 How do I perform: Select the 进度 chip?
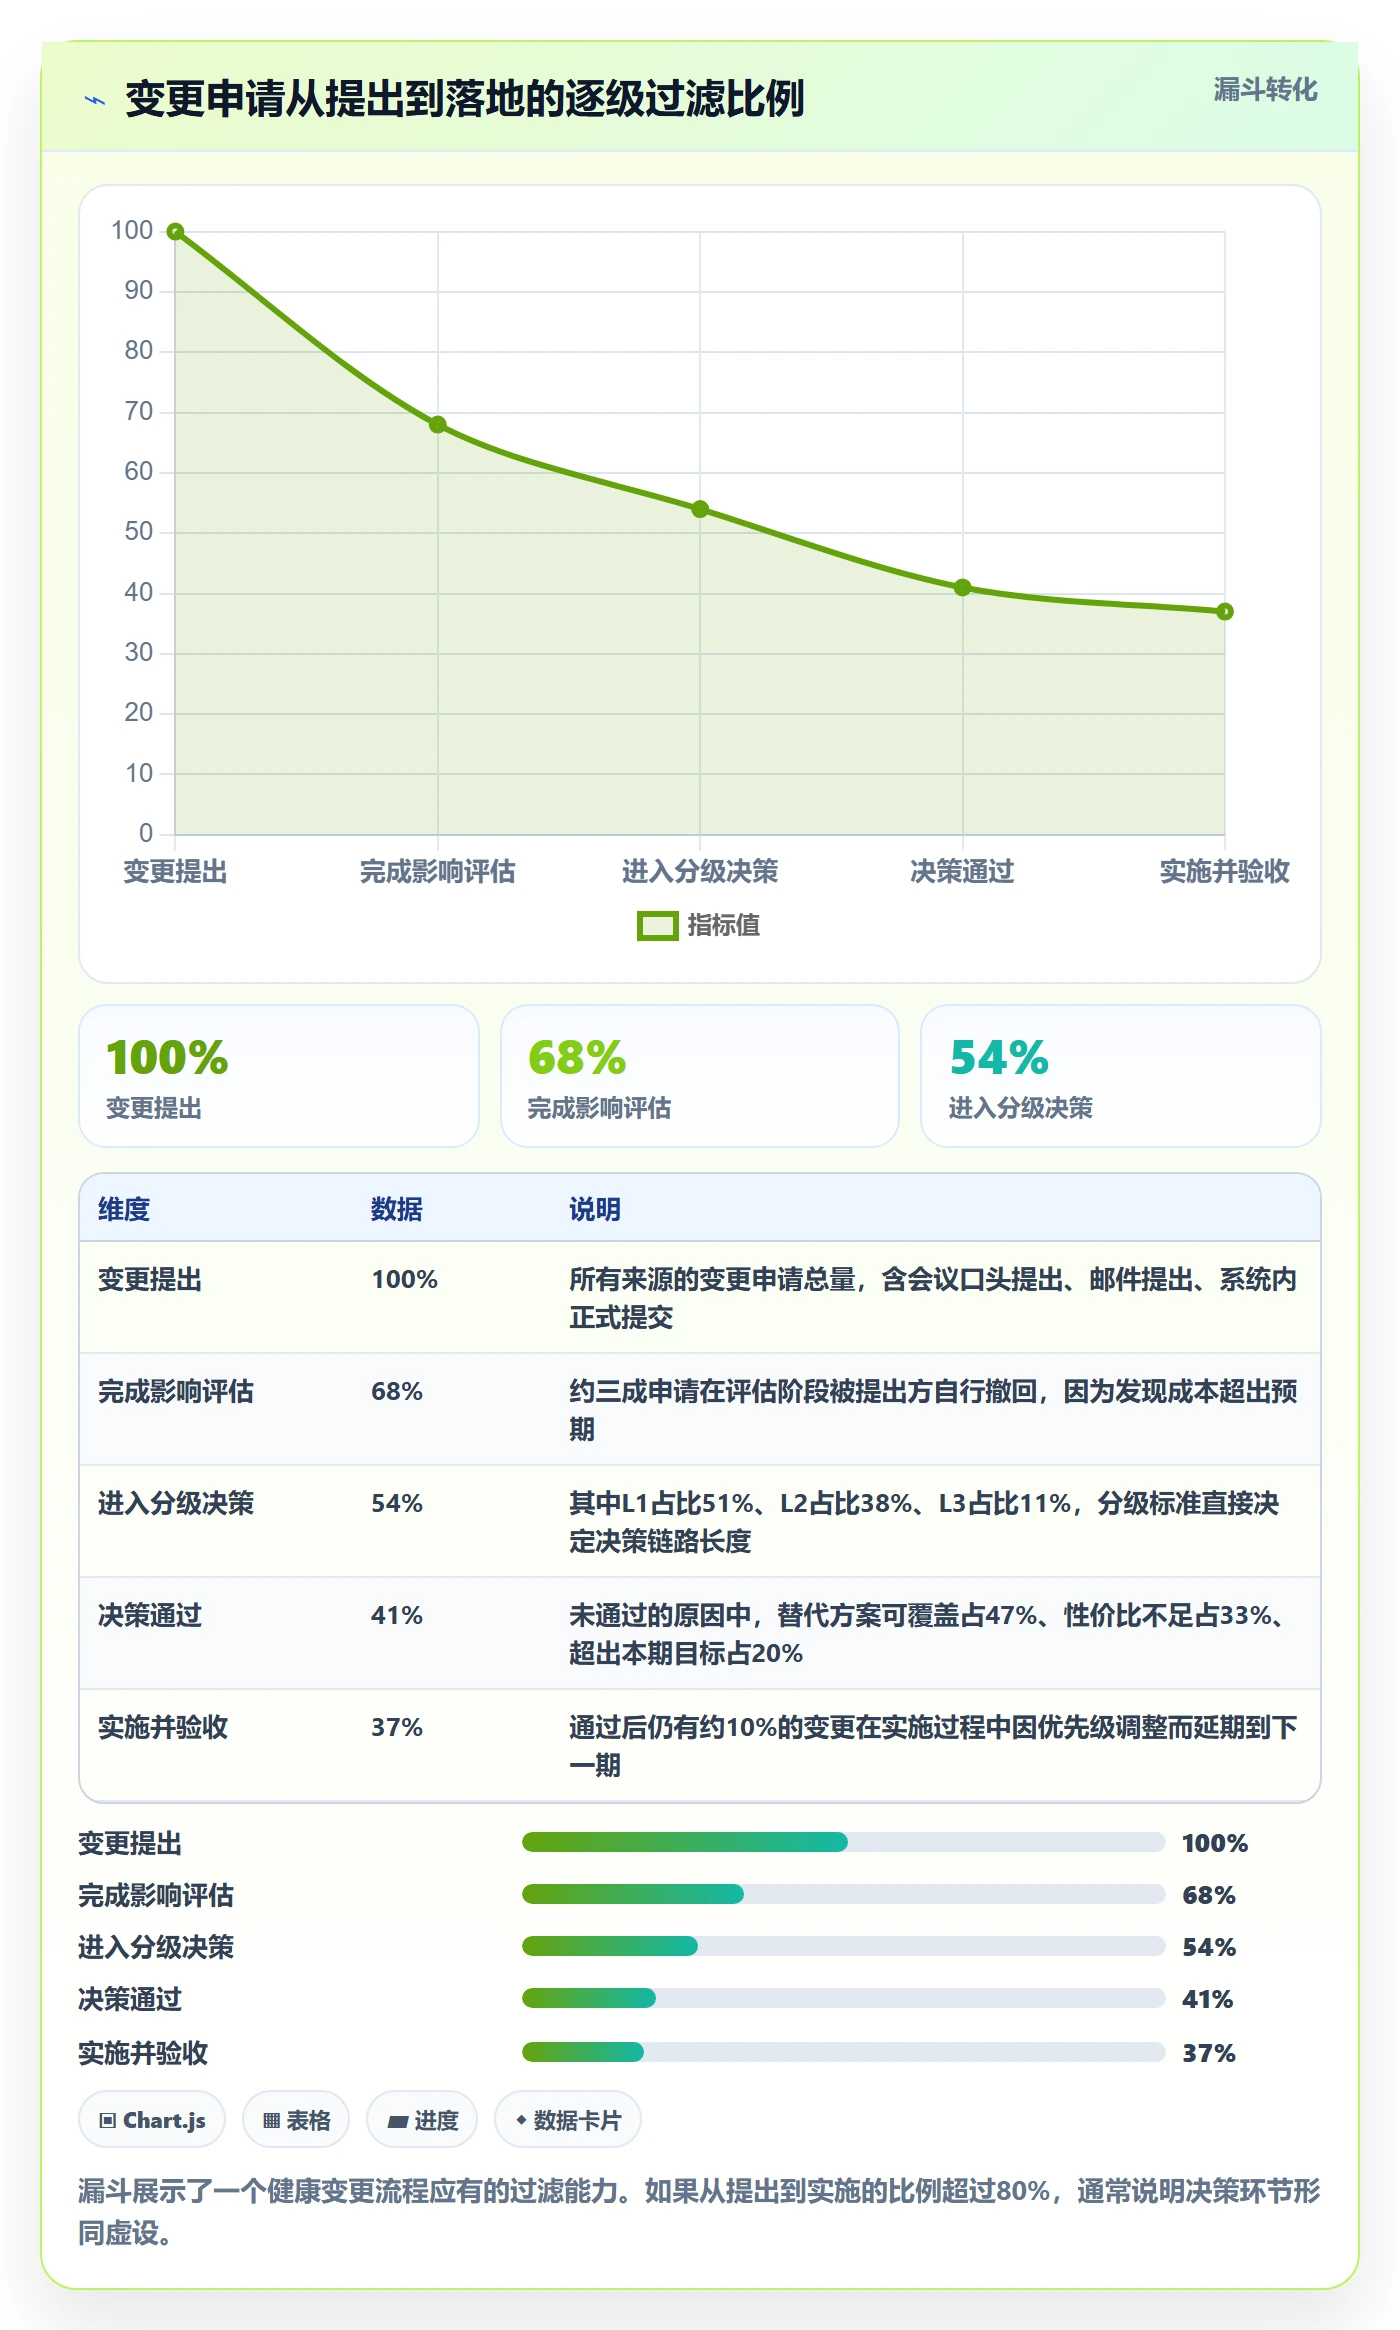422,2120
